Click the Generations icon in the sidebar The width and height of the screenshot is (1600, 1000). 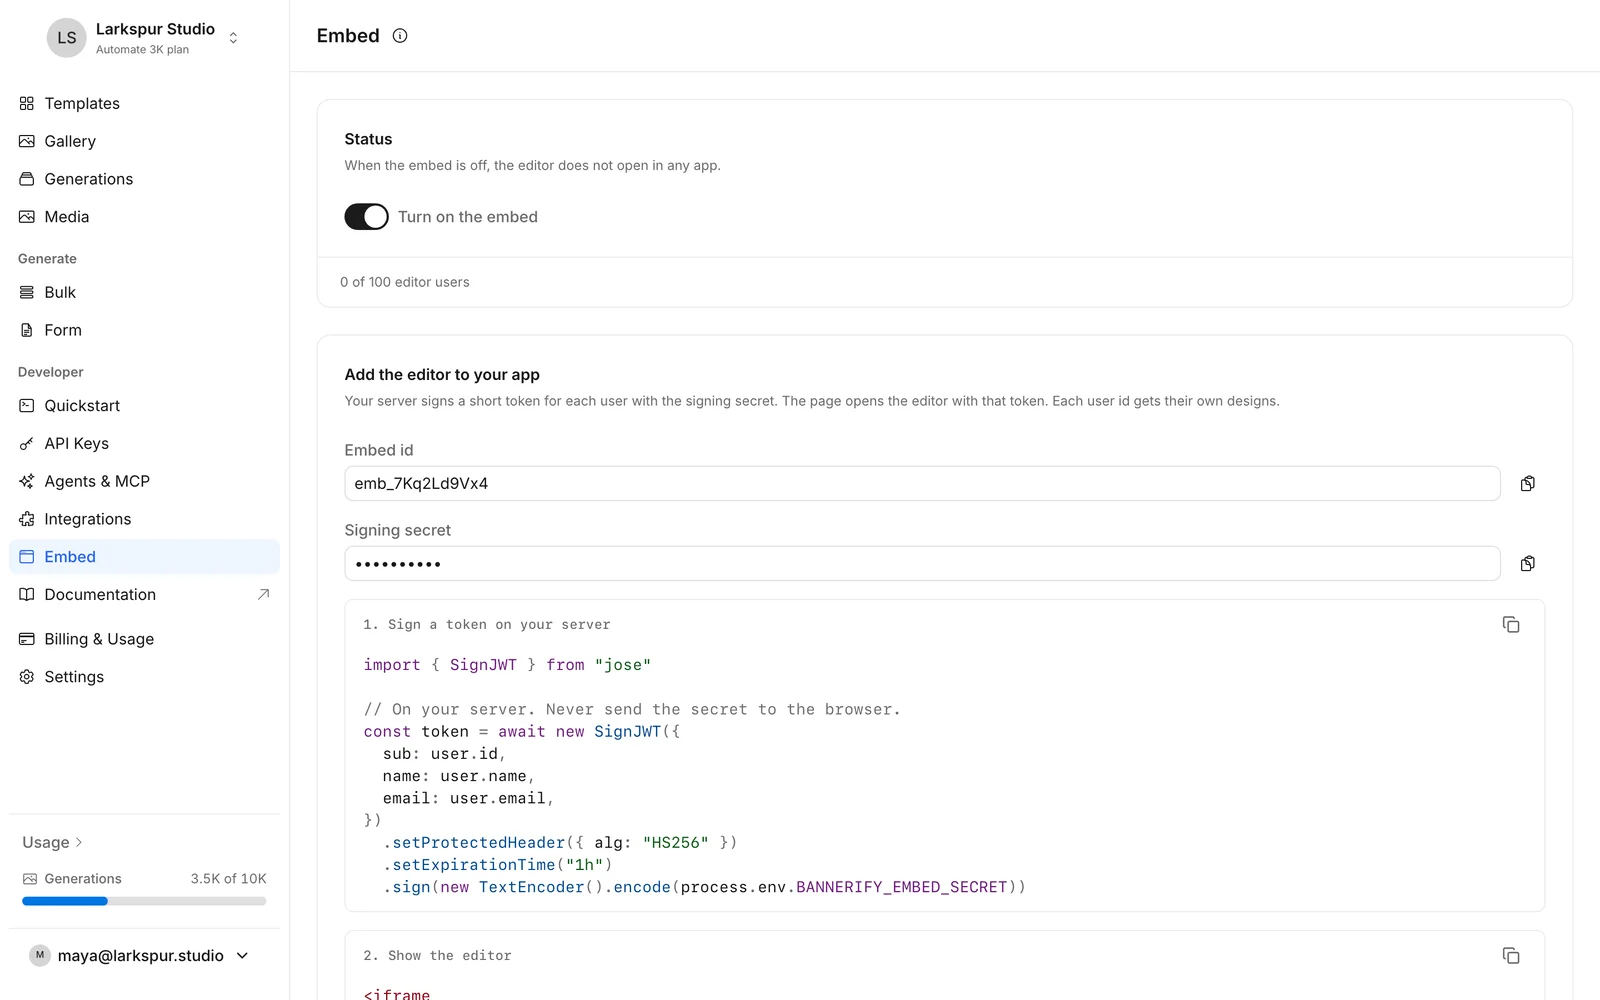click(27, 179)
